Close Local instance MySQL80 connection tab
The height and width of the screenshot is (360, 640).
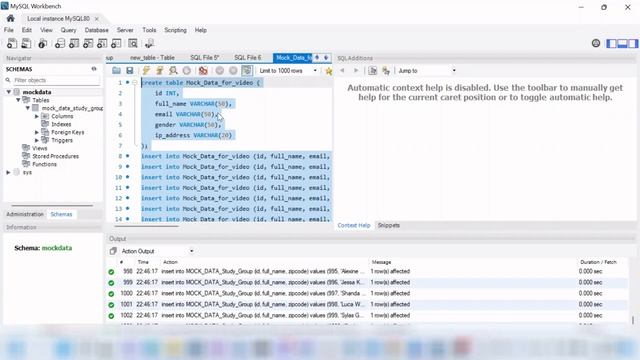(97, 19)
